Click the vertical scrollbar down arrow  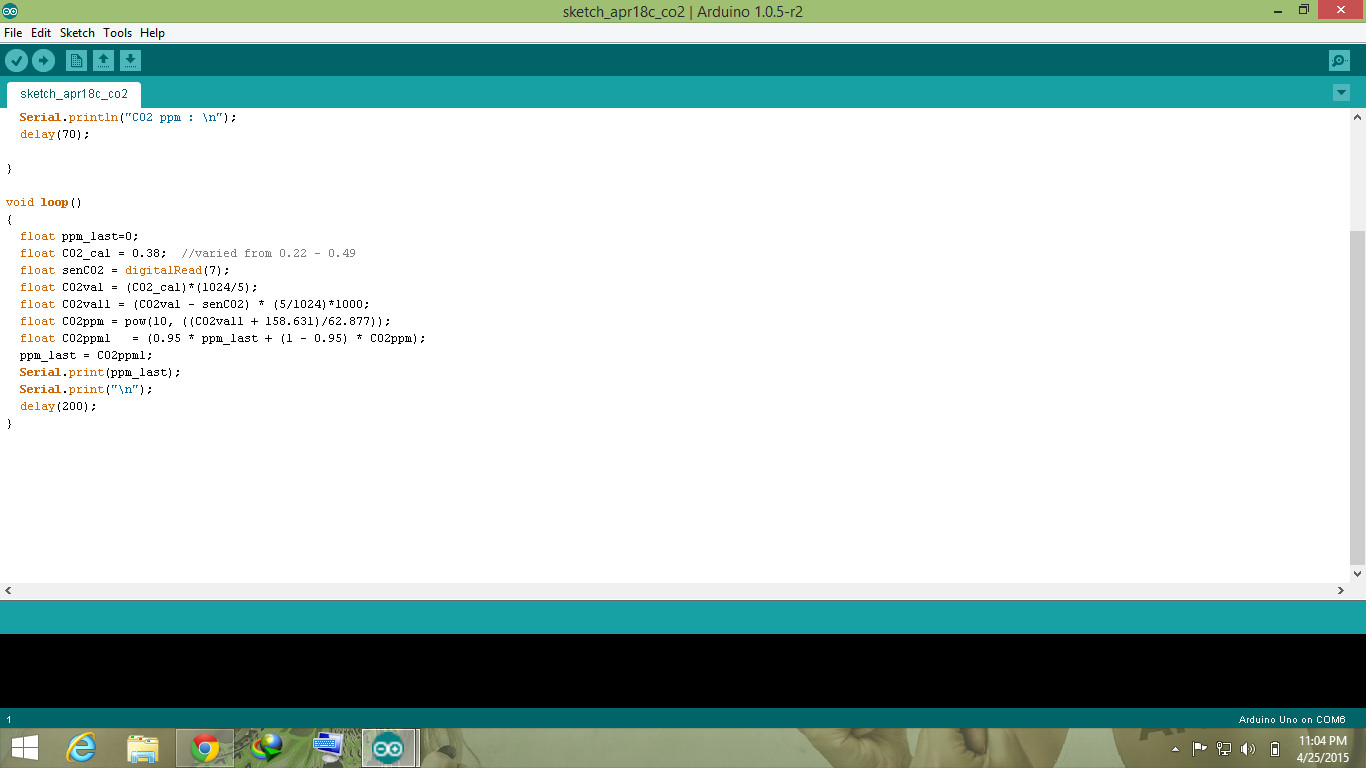point(1357,574)
